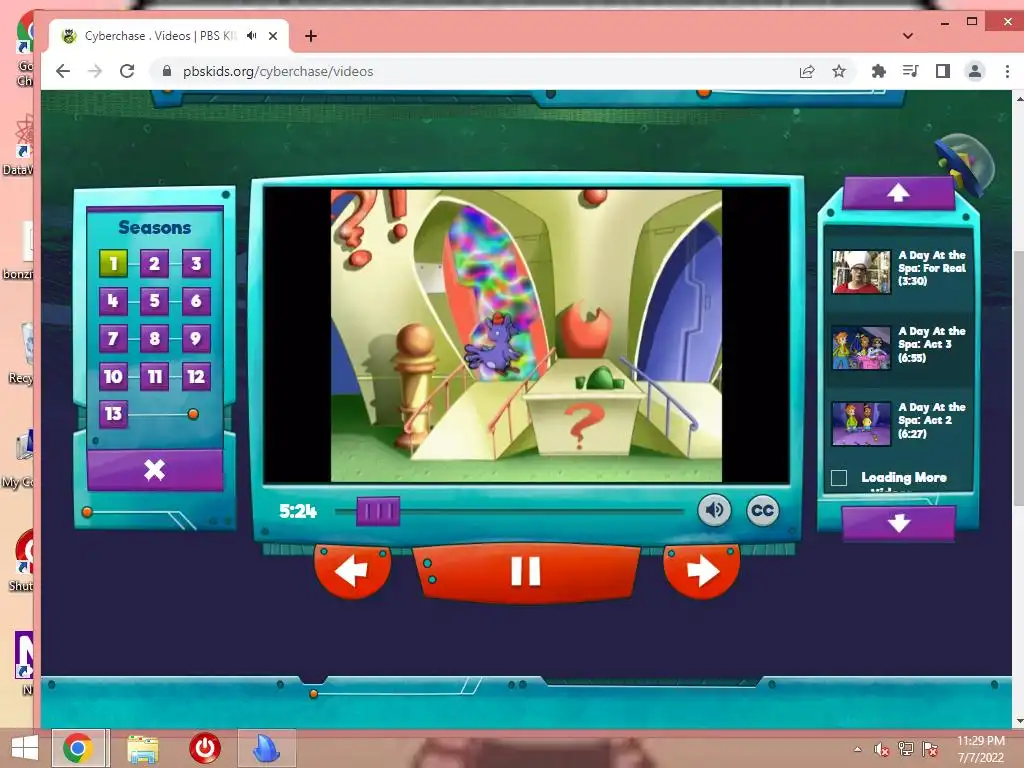Select Season 1

113,264
